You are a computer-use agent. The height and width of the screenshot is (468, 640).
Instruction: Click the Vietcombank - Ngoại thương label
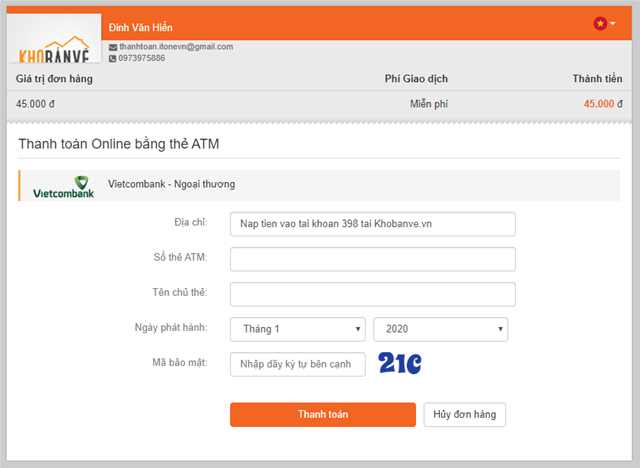(171, 184)
